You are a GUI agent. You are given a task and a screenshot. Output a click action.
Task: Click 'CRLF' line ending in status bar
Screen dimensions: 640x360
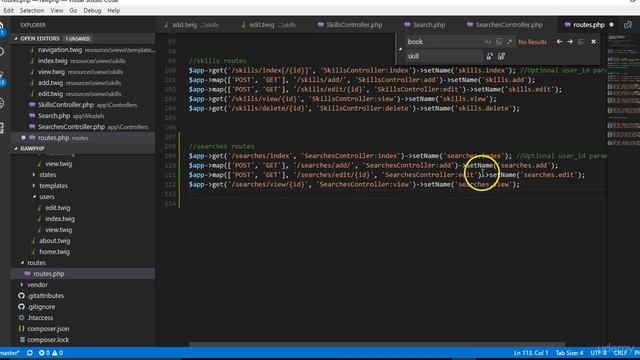620,353
